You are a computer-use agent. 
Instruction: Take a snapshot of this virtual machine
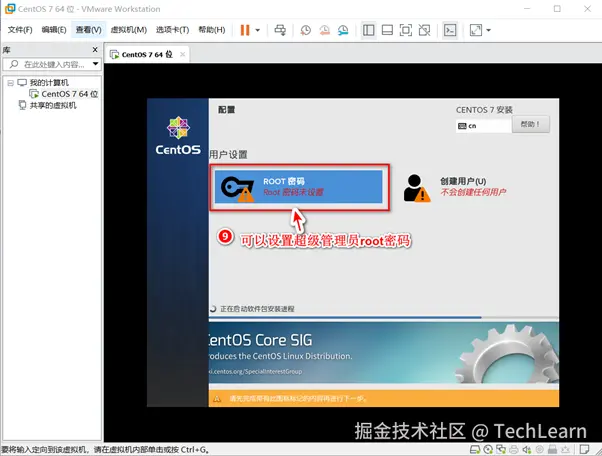point(306,30)
